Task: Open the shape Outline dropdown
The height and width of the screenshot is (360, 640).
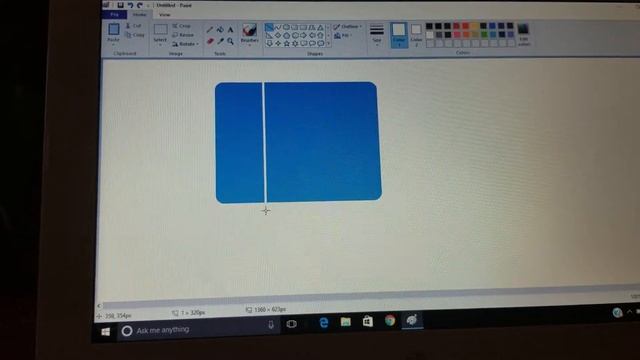Action: (348, 27)
